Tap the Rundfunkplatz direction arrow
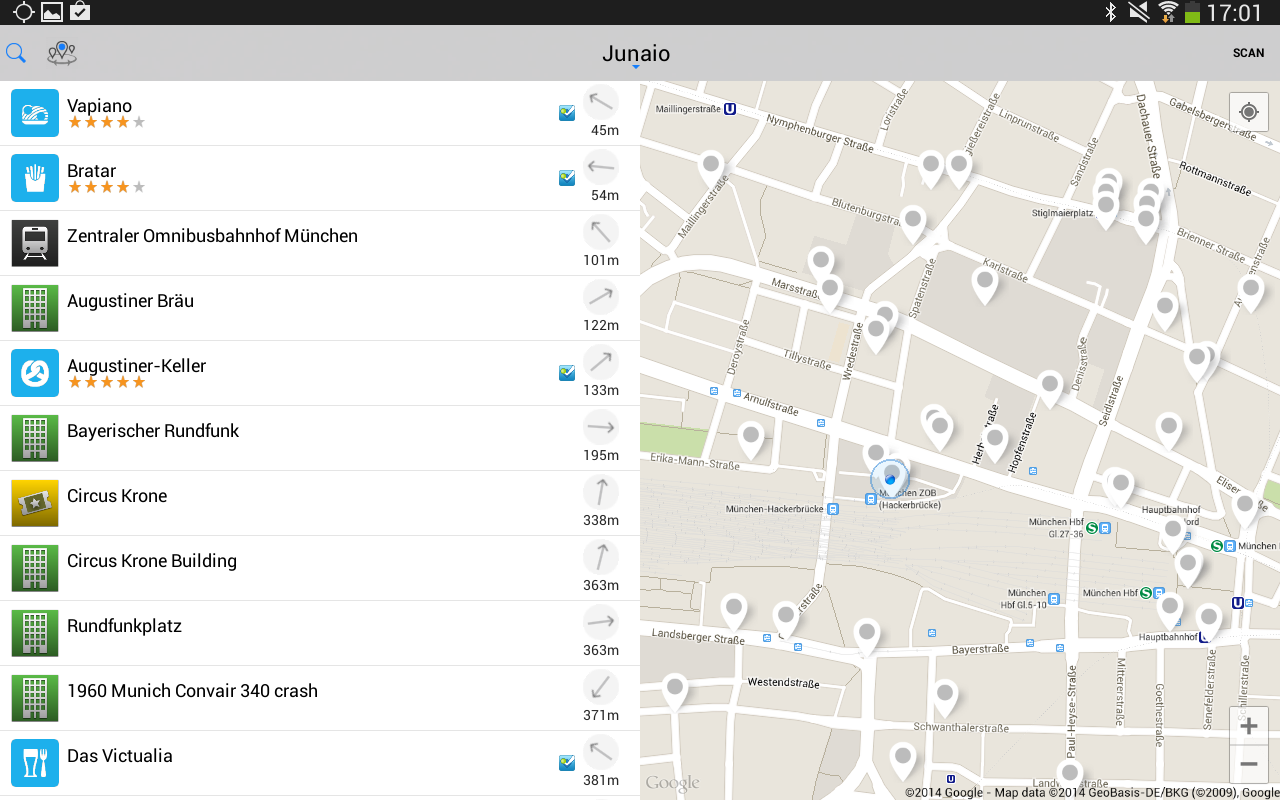The width and height of the screenshot is (1280, 800). 601,622
